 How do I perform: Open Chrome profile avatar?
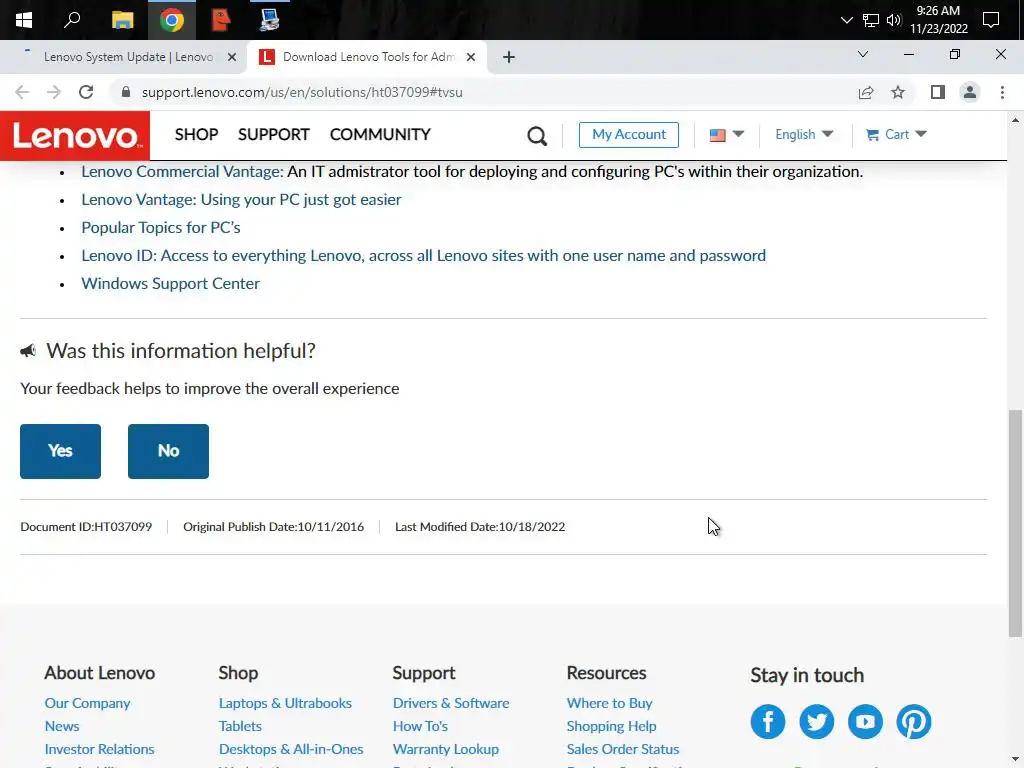(970, 92)
